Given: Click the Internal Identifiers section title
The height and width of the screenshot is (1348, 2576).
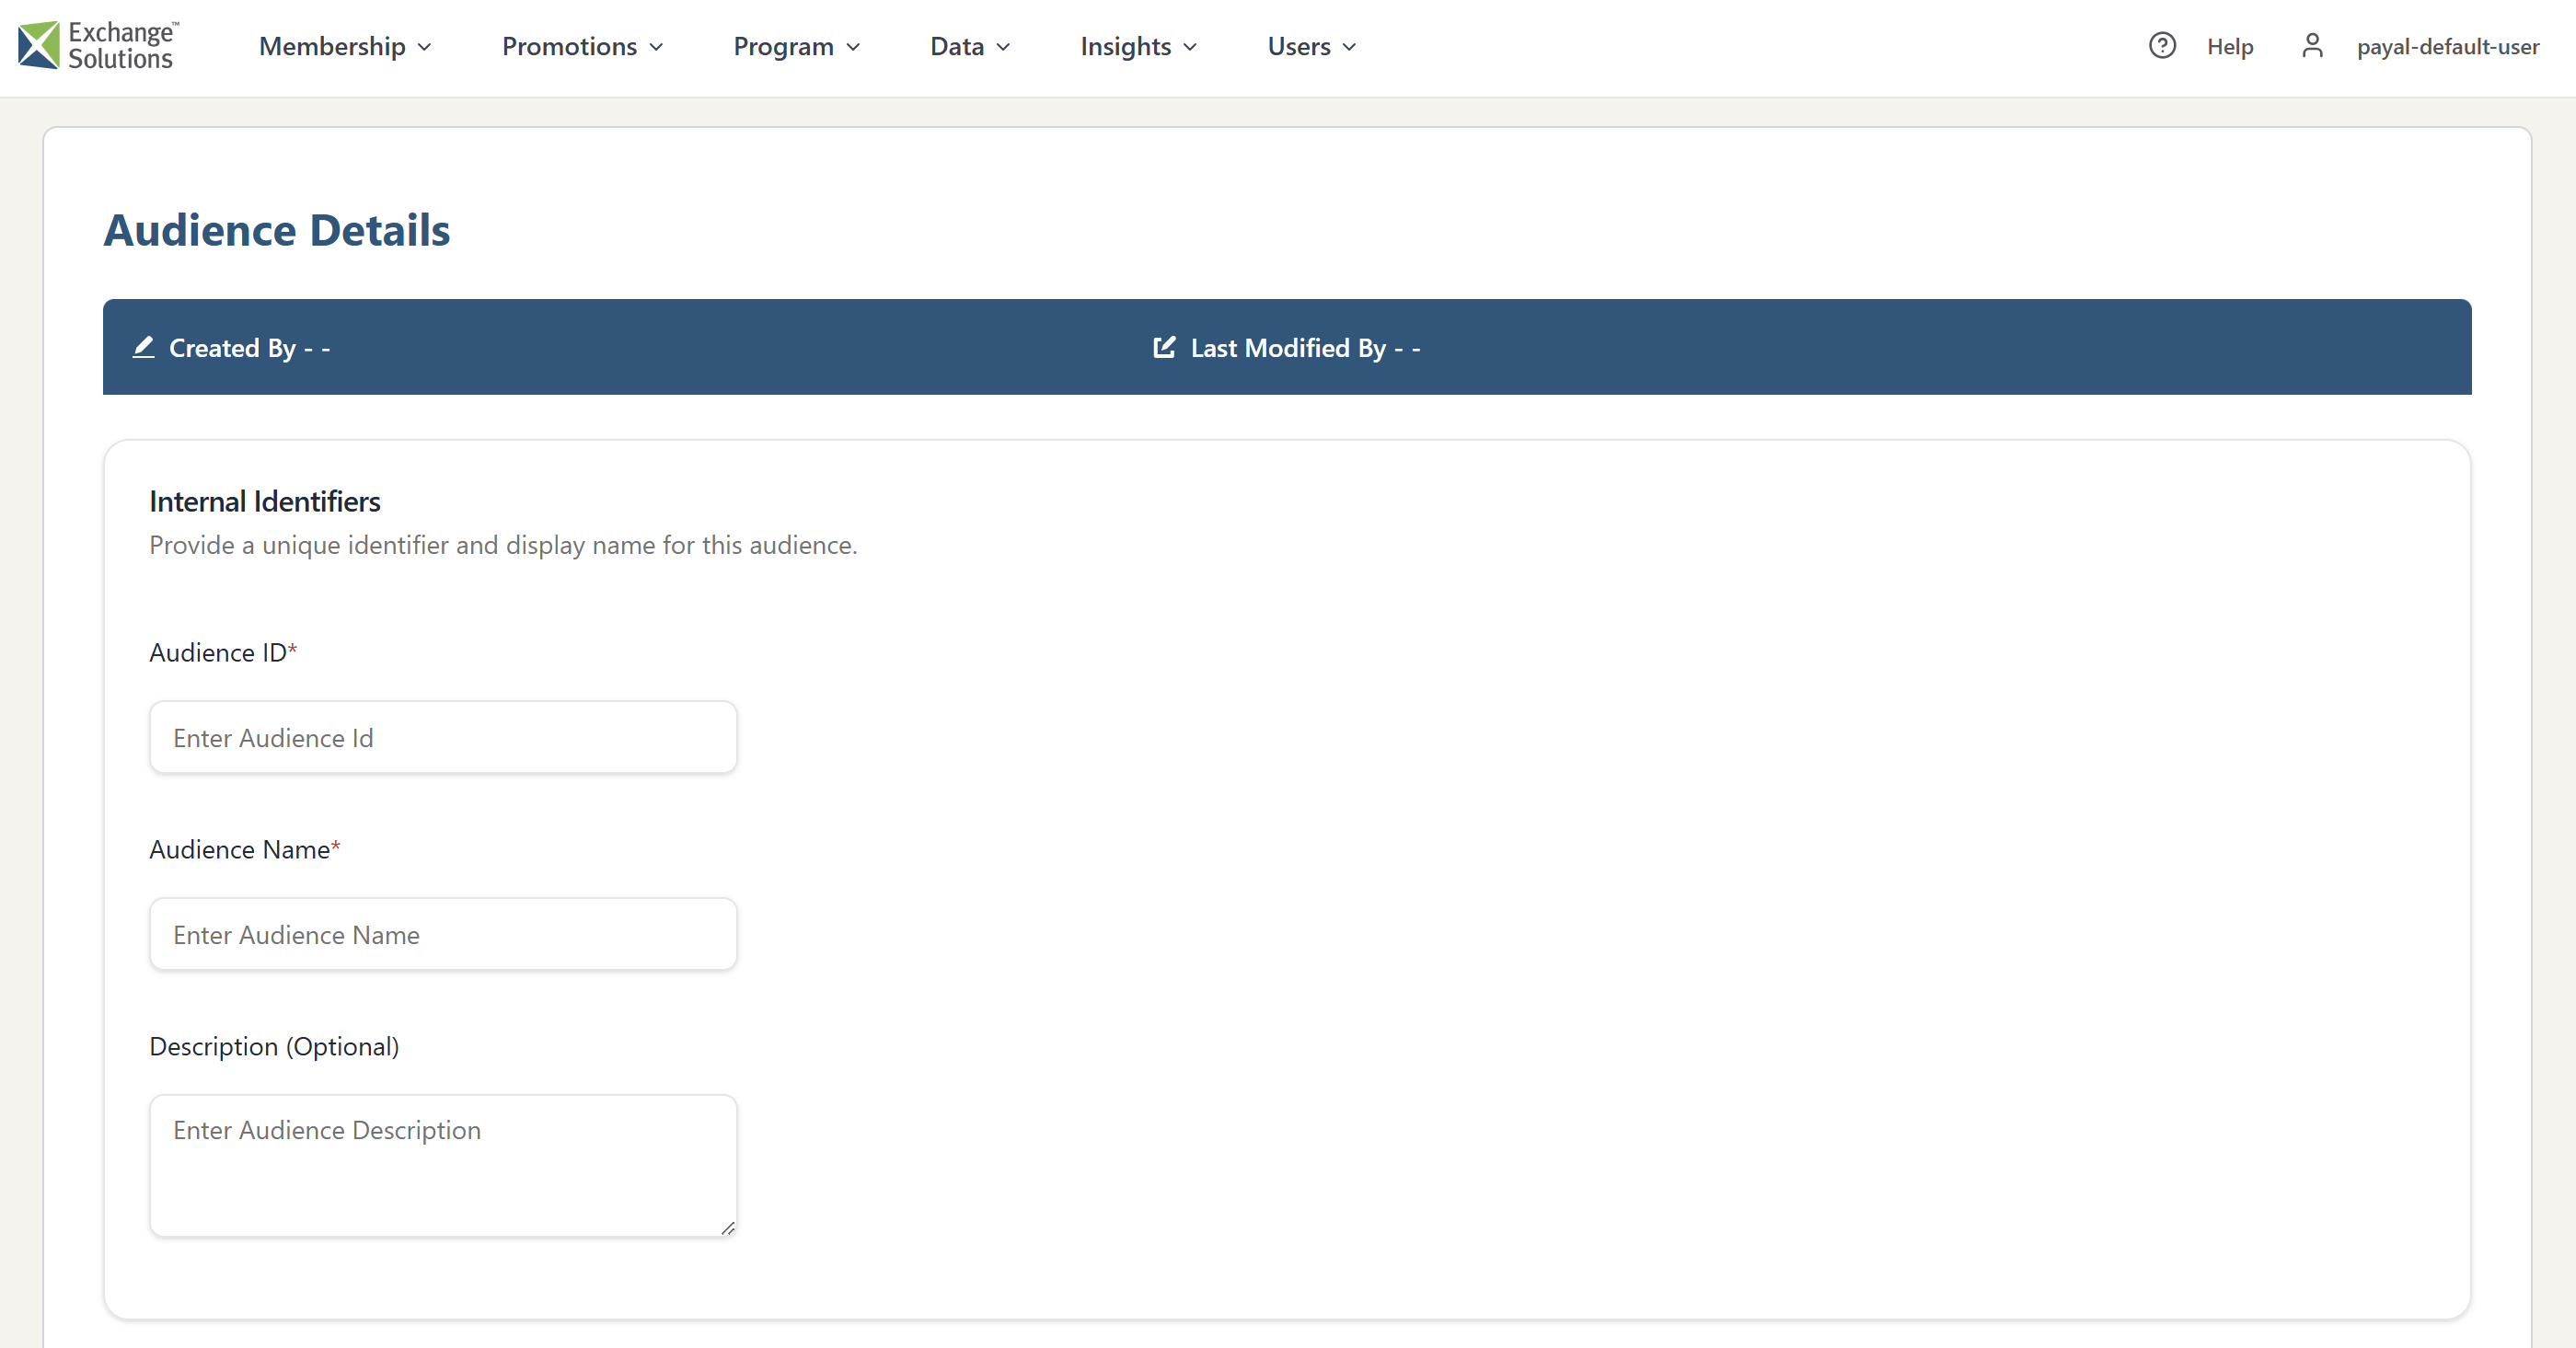Looking at the screenshot, I should 265,501.
